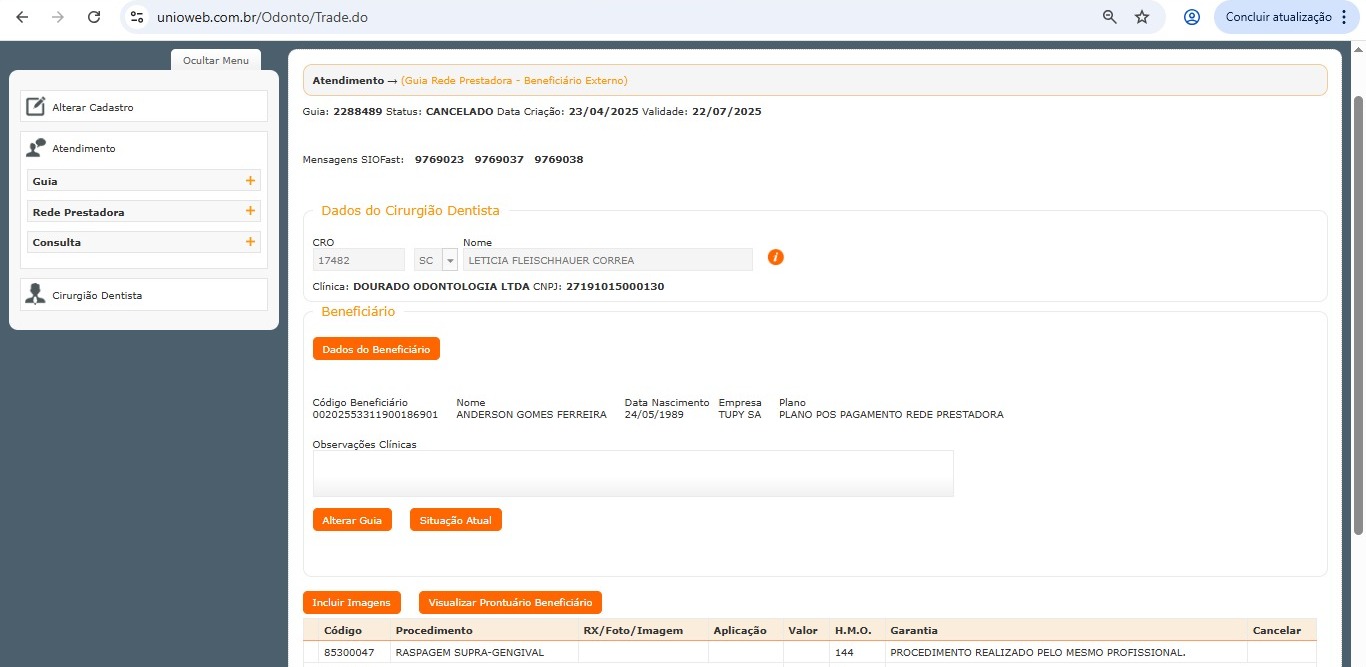This screenshot has height=667, width=1366.
Task: Click the Cirurgião Dentista person icon
Action: click(x=35, y=295)
